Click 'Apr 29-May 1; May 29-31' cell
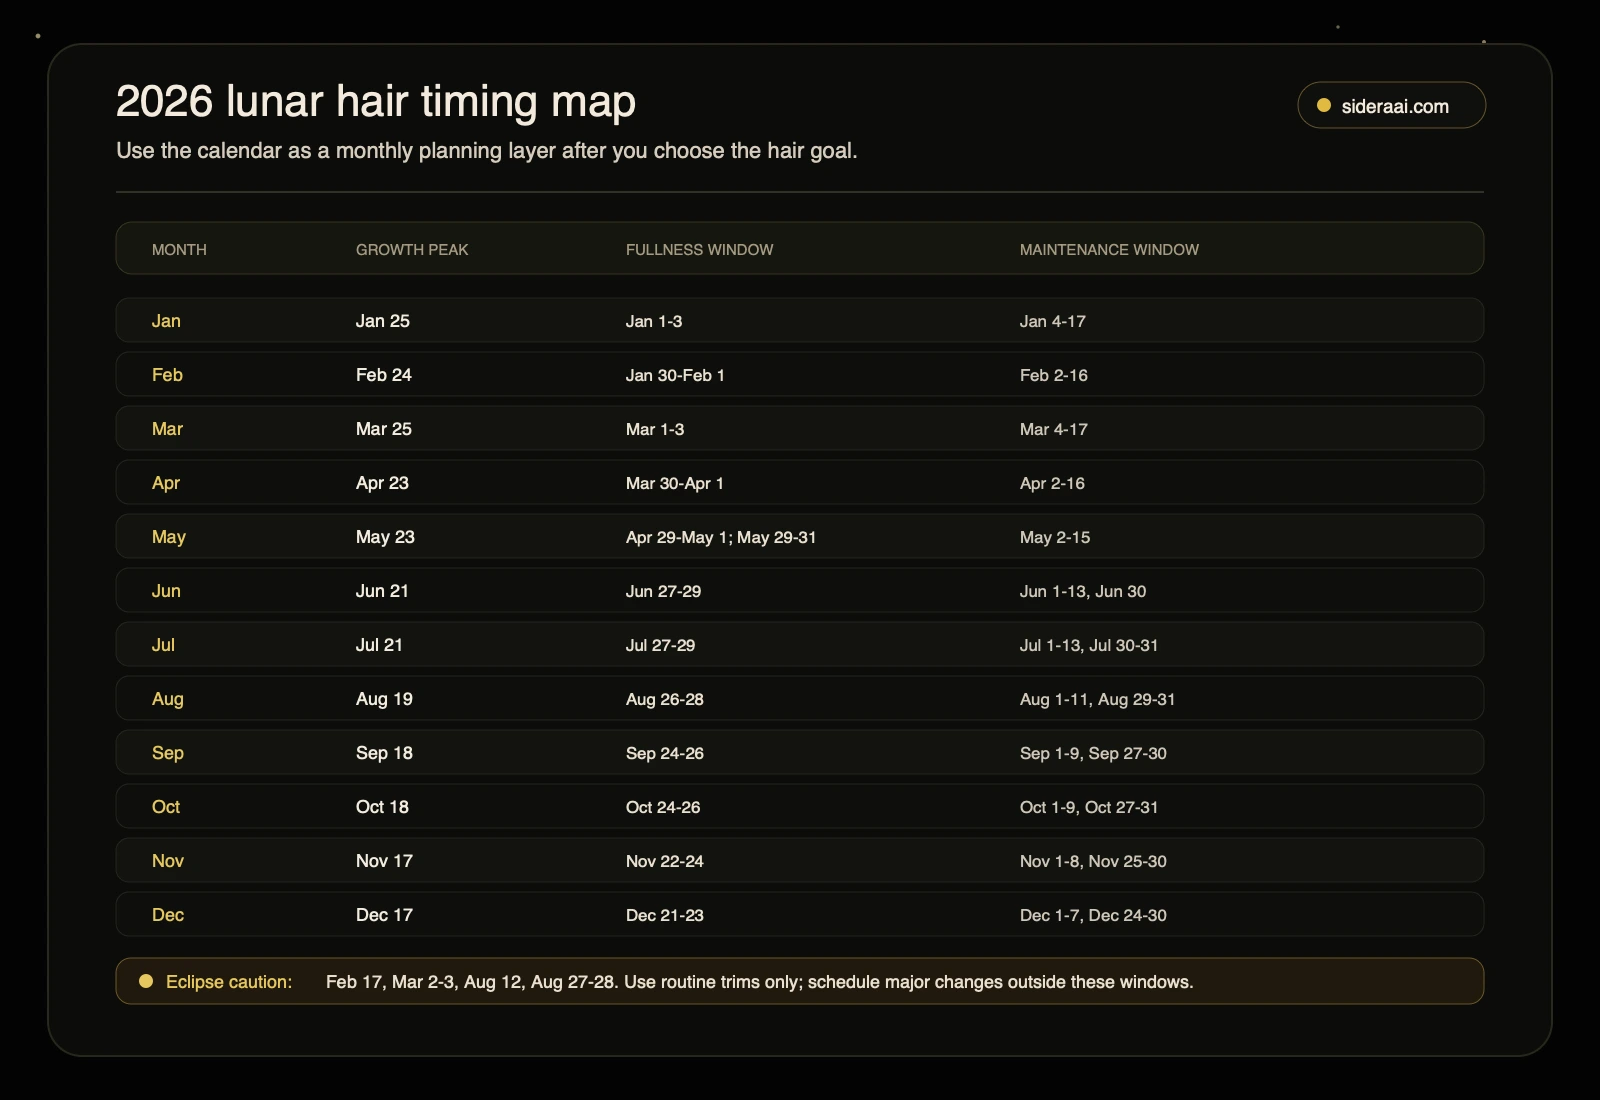 click(x=721, y=537)
